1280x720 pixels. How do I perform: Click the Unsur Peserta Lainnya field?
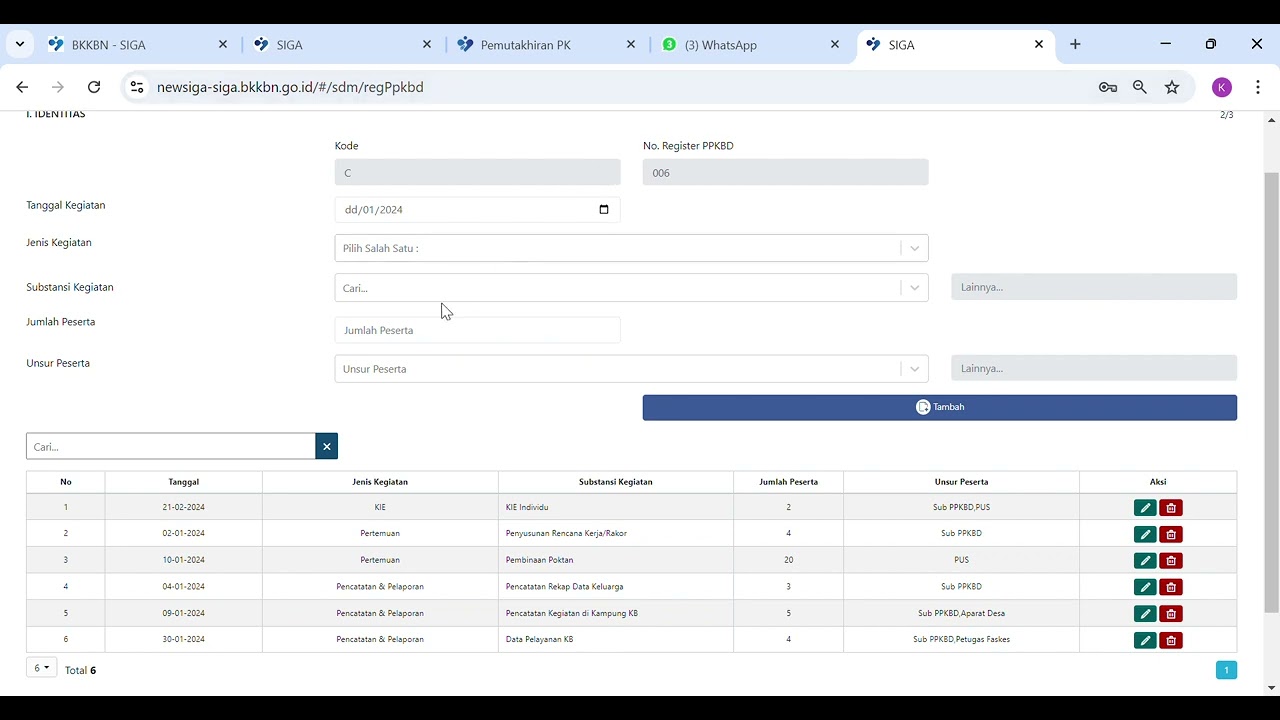point(1094,368)
